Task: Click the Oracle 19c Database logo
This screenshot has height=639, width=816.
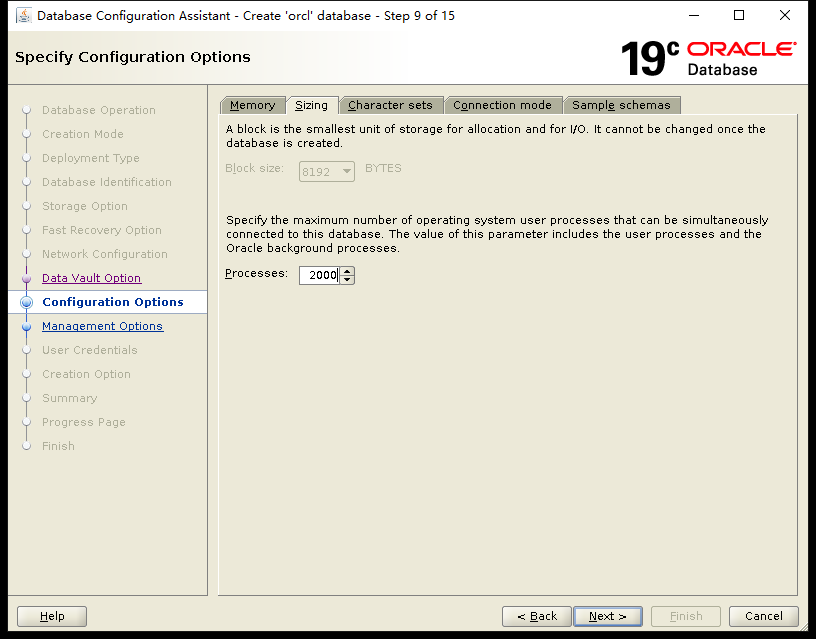Action: (x=708, y=58)
